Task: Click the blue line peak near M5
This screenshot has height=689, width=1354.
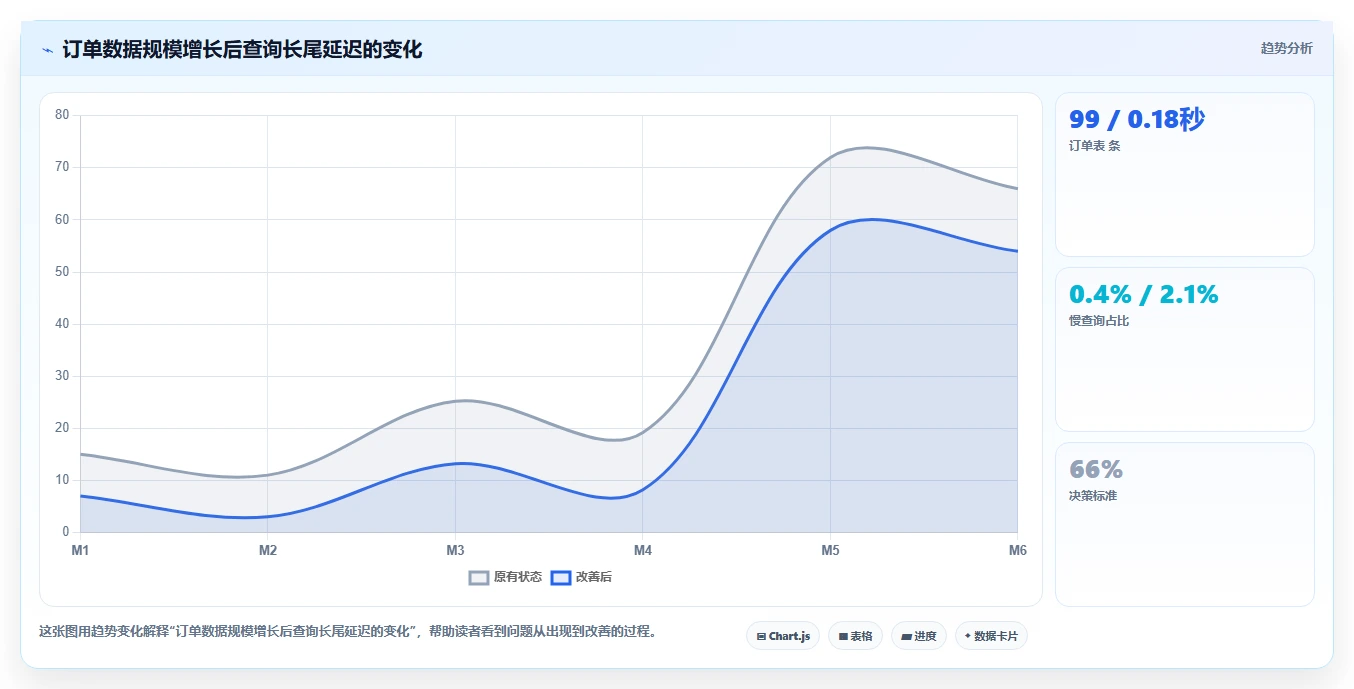Action: click(x=872, y=219)
